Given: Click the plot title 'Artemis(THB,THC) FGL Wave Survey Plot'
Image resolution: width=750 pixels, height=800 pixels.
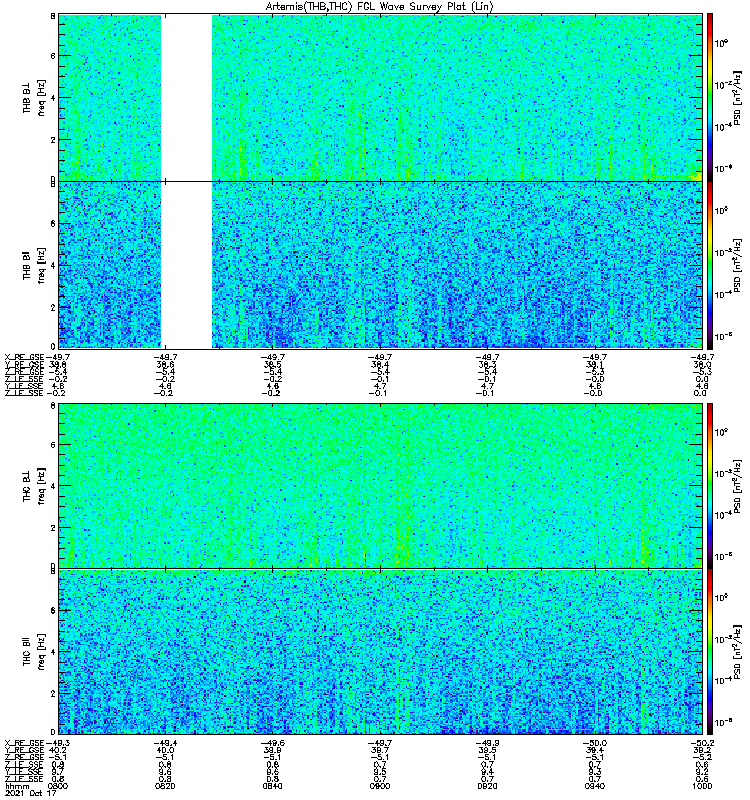Looking at the screenshot, I should click(380, 7).
